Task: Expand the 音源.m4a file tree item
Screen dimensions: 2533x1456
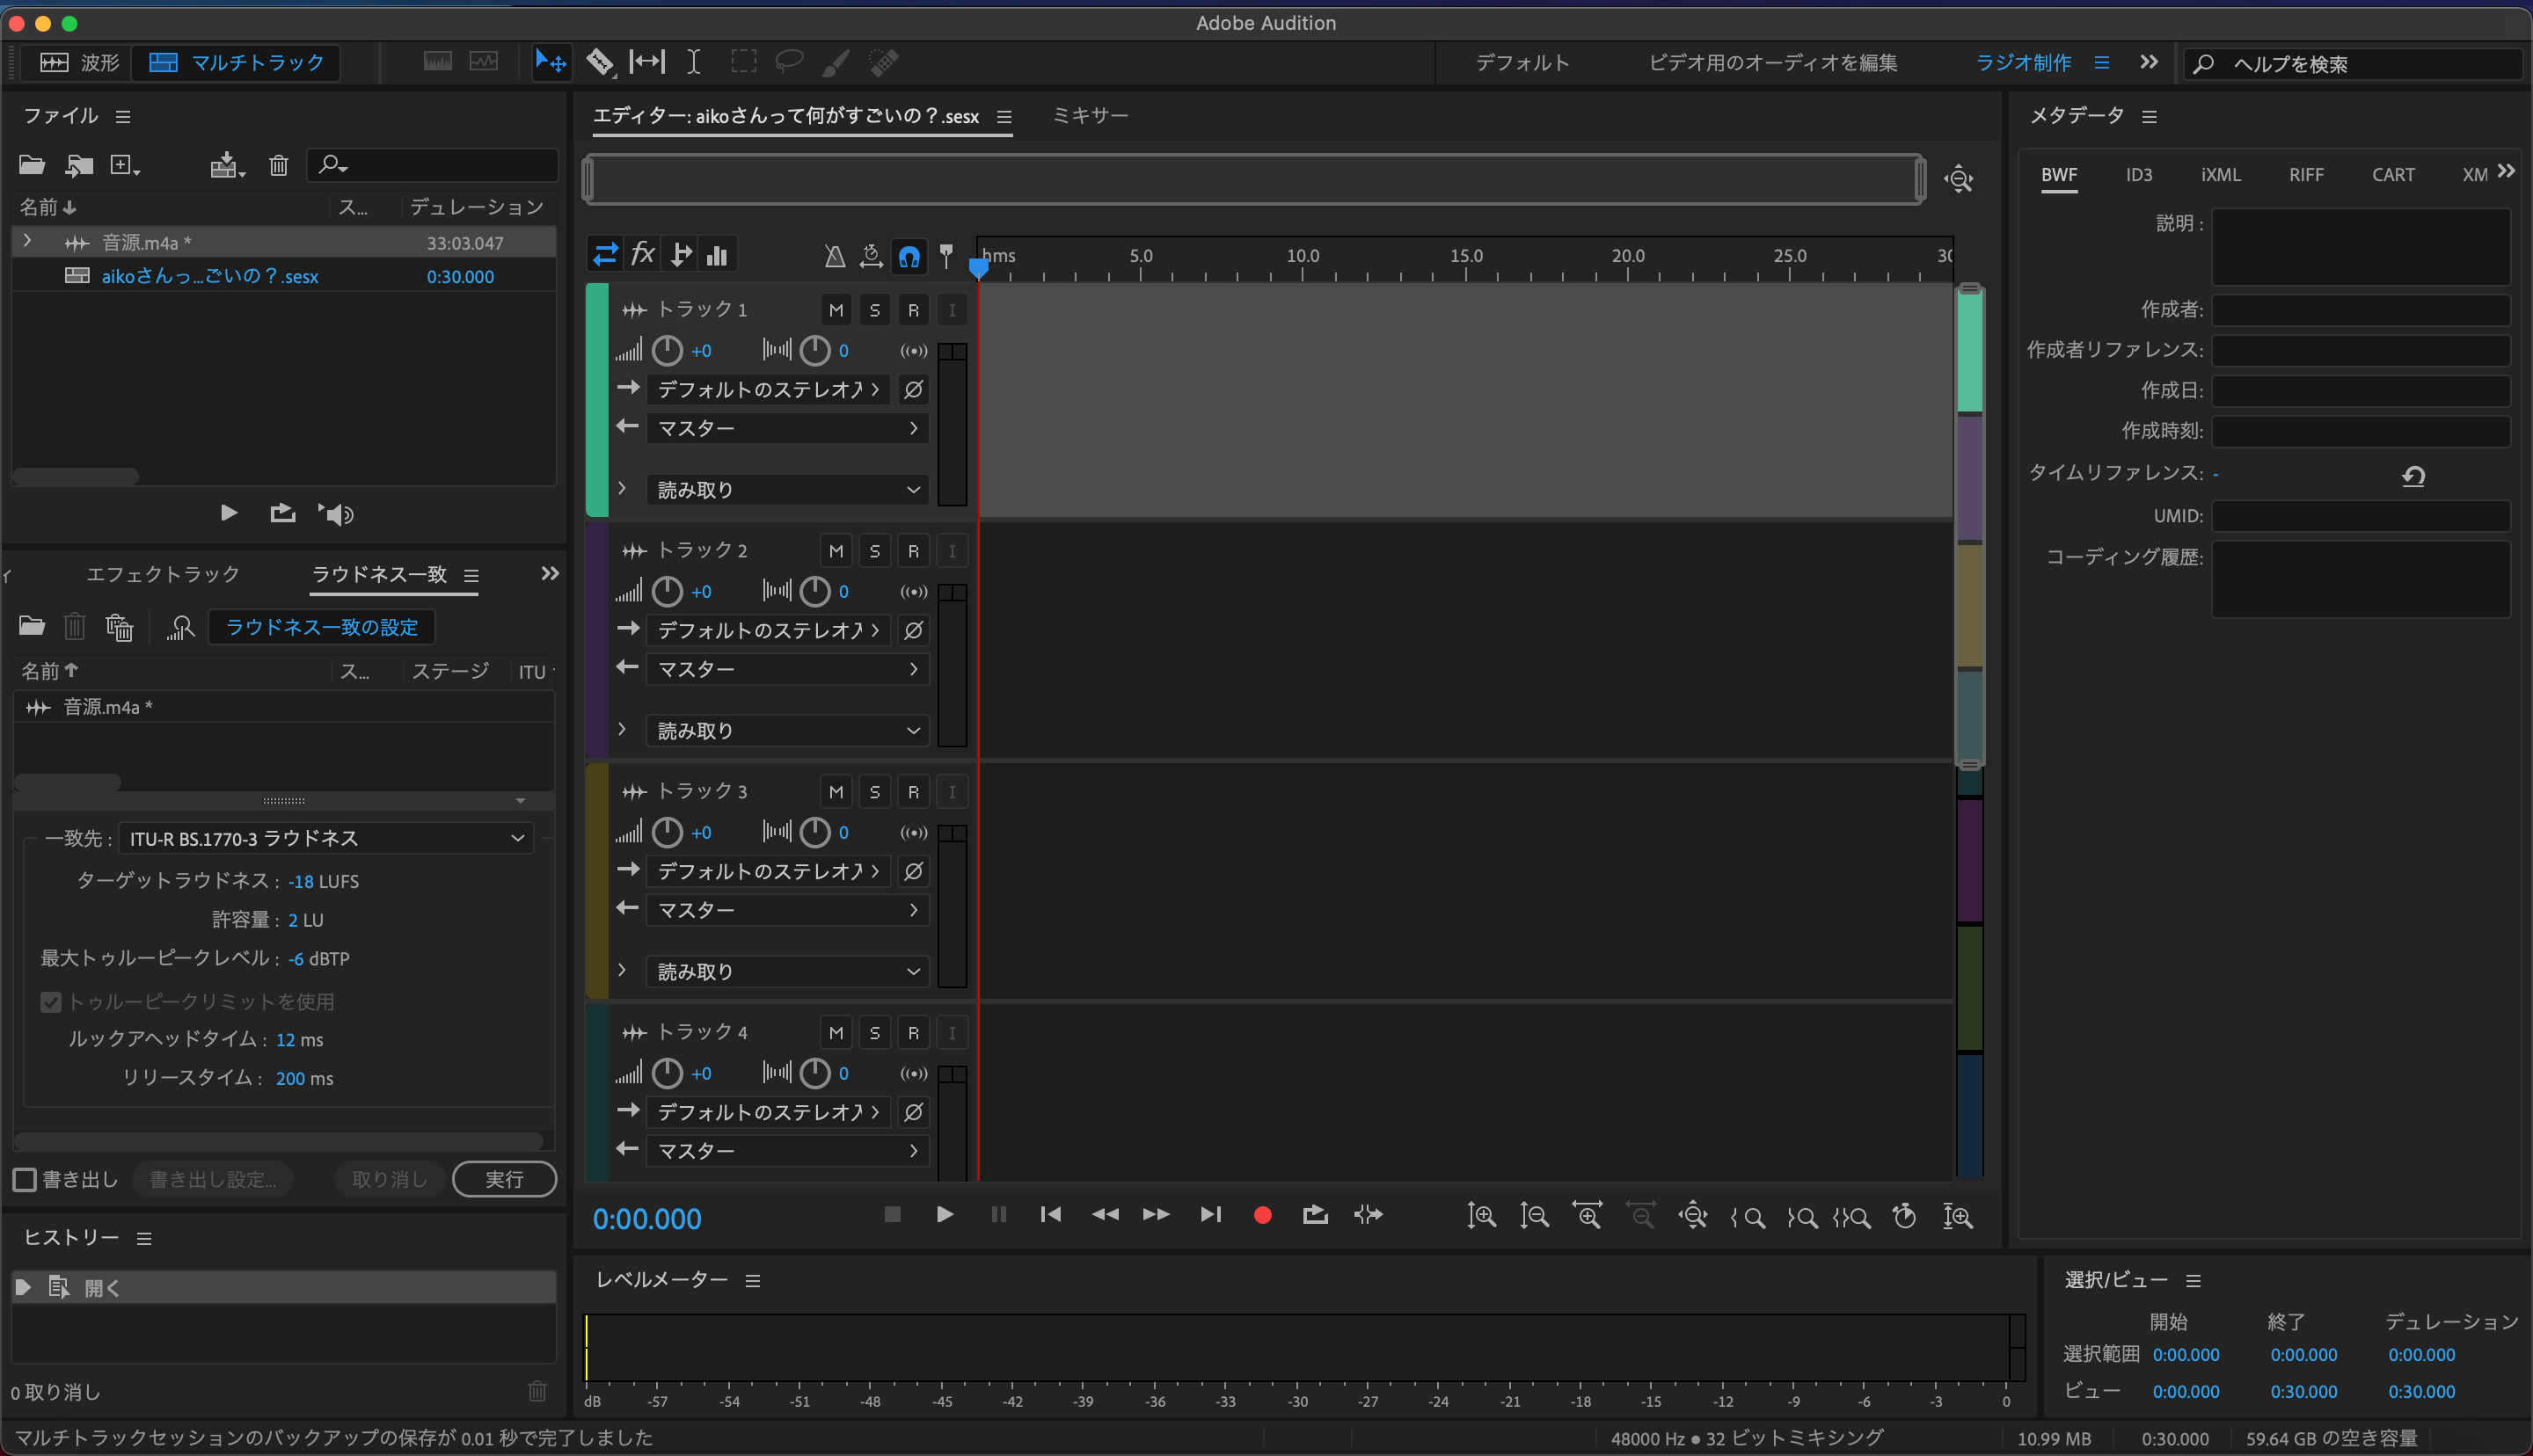Action: click(x=28, y=242)
